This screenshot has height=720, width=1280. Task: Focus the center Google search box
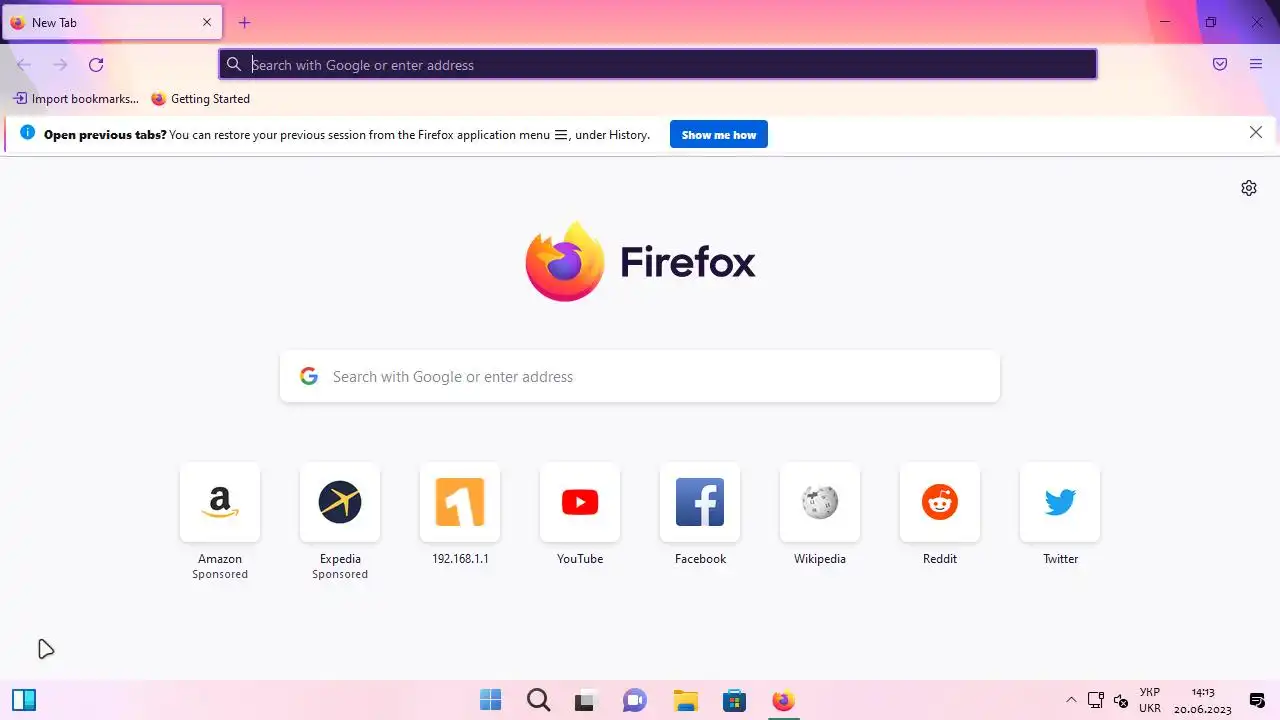[x=640, y=377]
